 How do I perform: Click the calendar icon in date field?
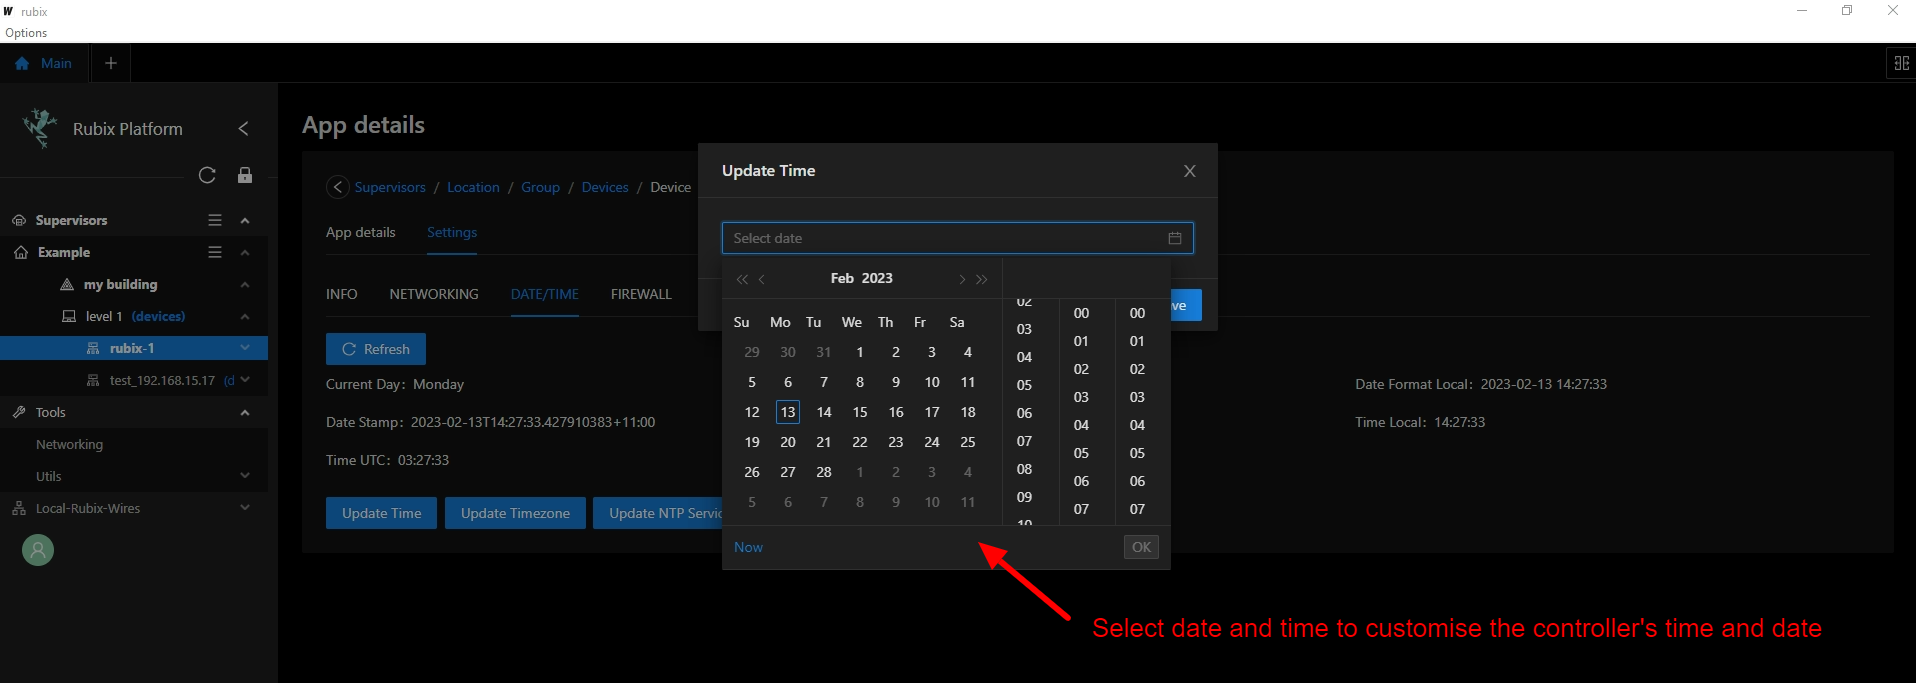pos(1175,238)
